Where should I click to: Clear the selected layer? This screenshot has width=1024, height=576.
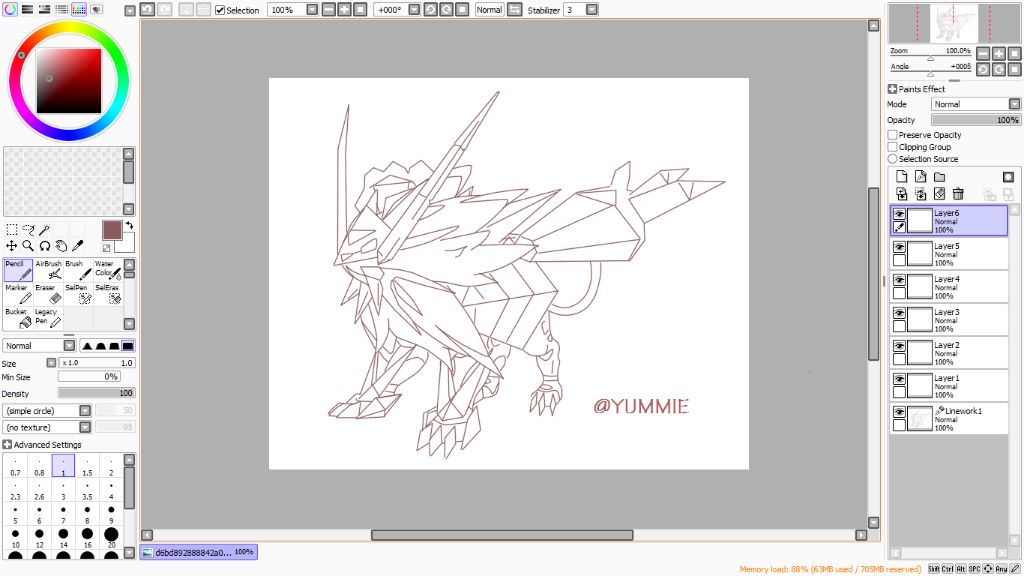(x=939, y=193)
